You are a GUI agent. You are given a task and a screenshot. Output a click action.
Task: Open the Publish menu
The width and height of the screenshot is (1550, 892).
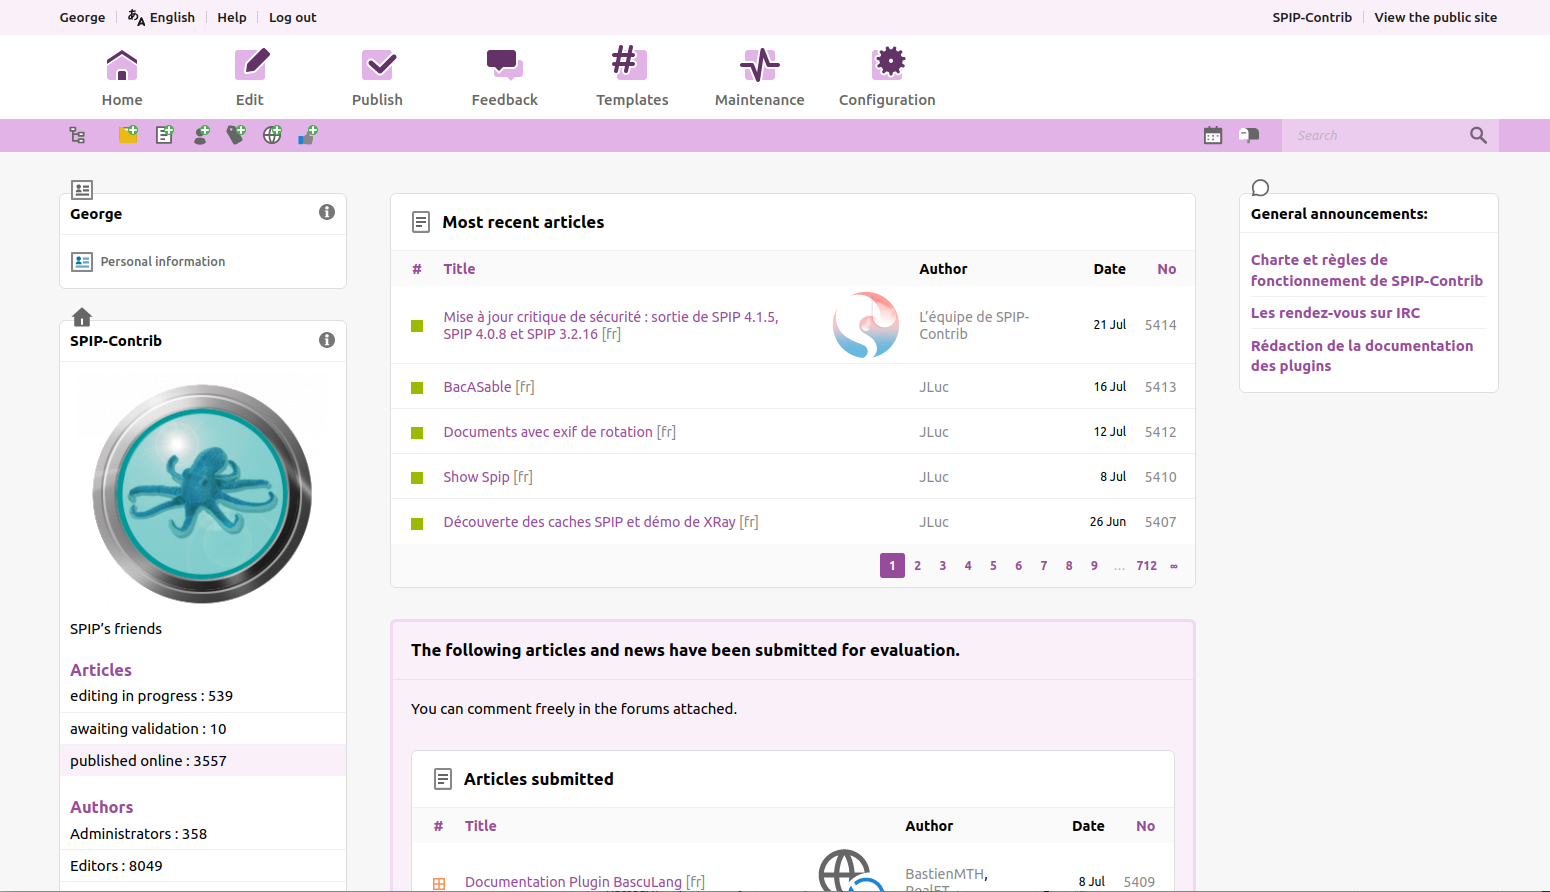377,78
